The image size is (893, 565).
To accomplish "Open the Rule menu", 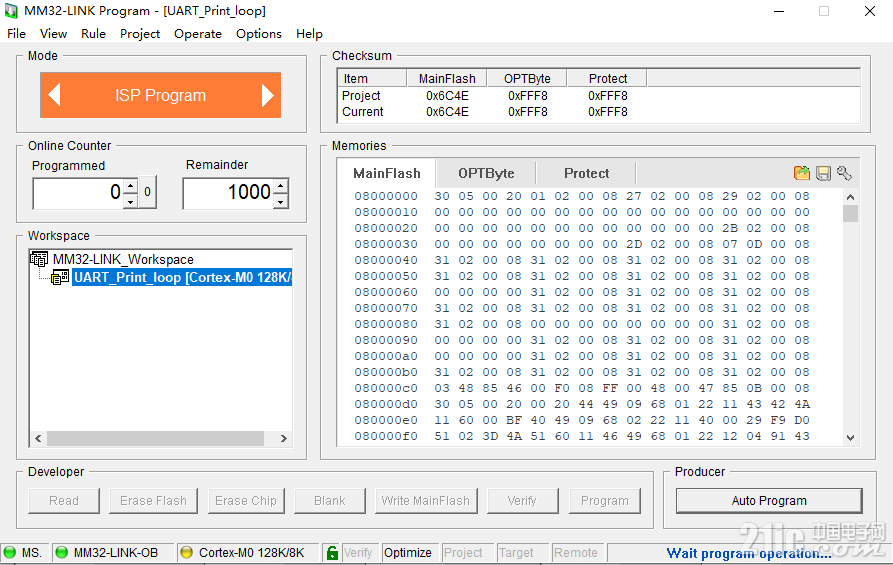I will 93,34.
